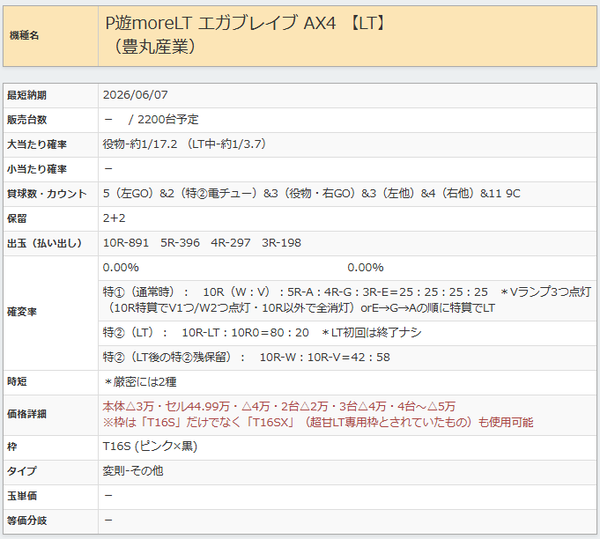Select the type value '変則-その他'
The height and width of the screenshot is (539, 600).
click(x=133, y=471)
